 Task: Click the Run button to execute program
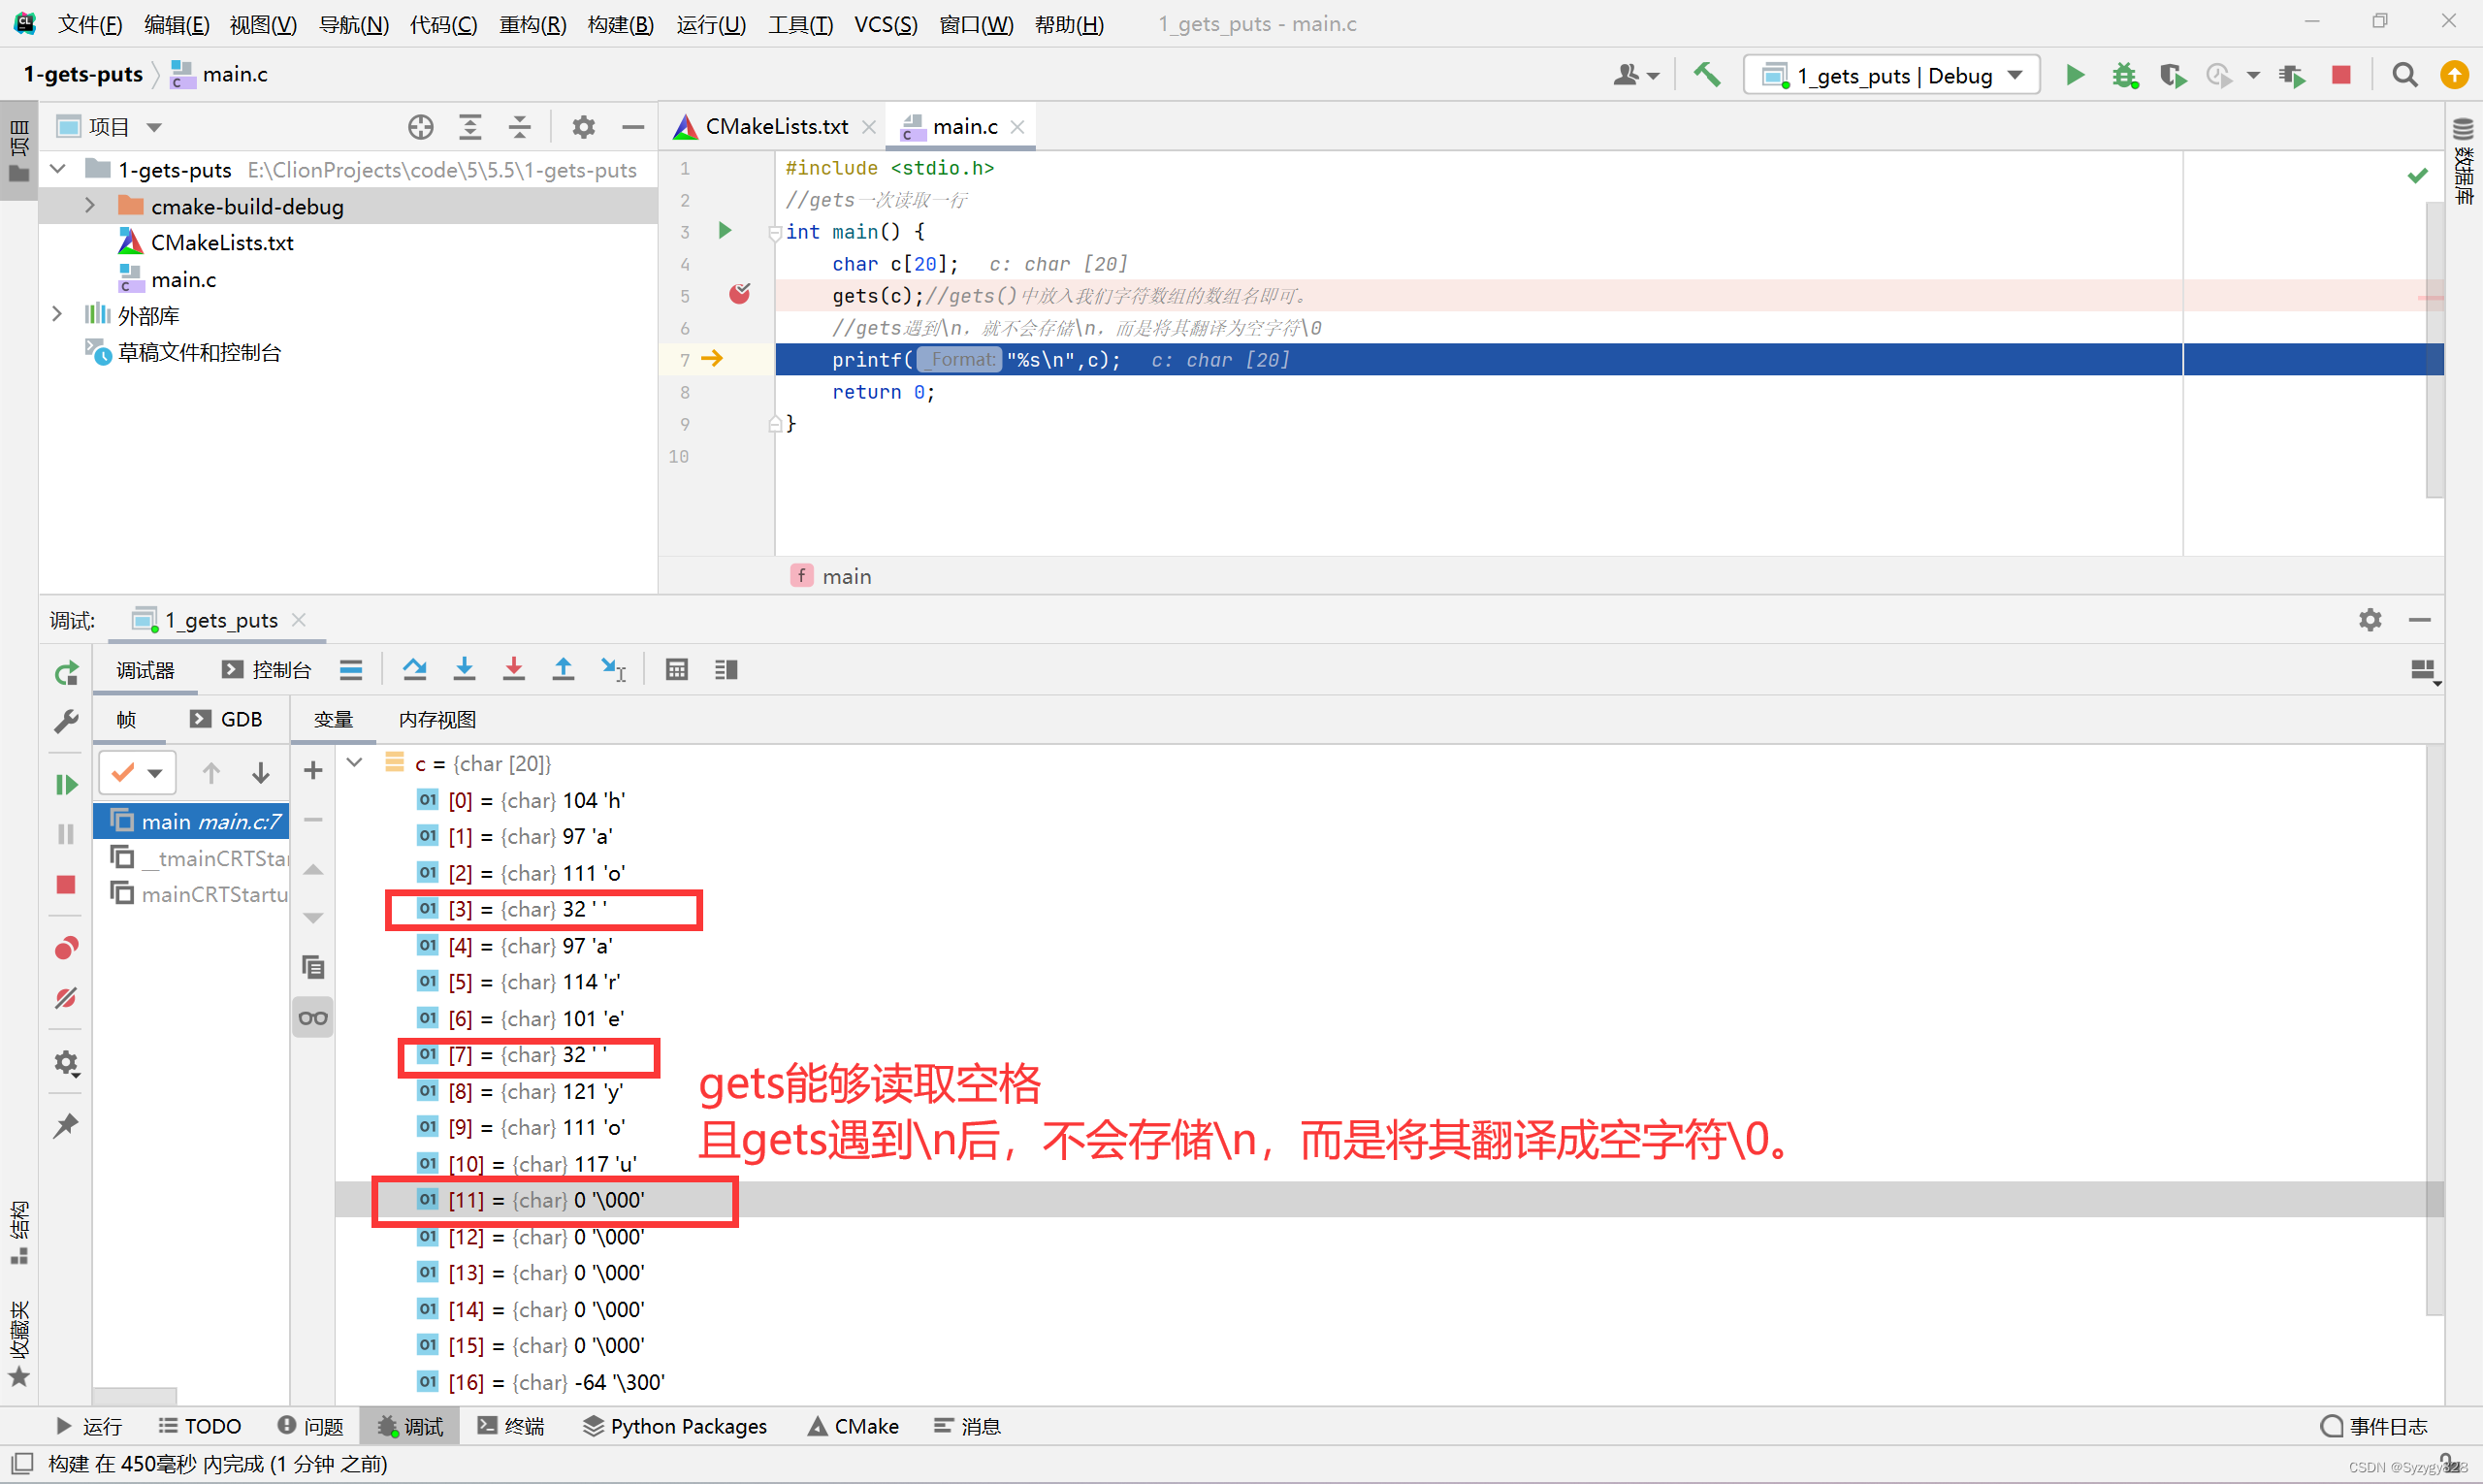(2074, 74)
